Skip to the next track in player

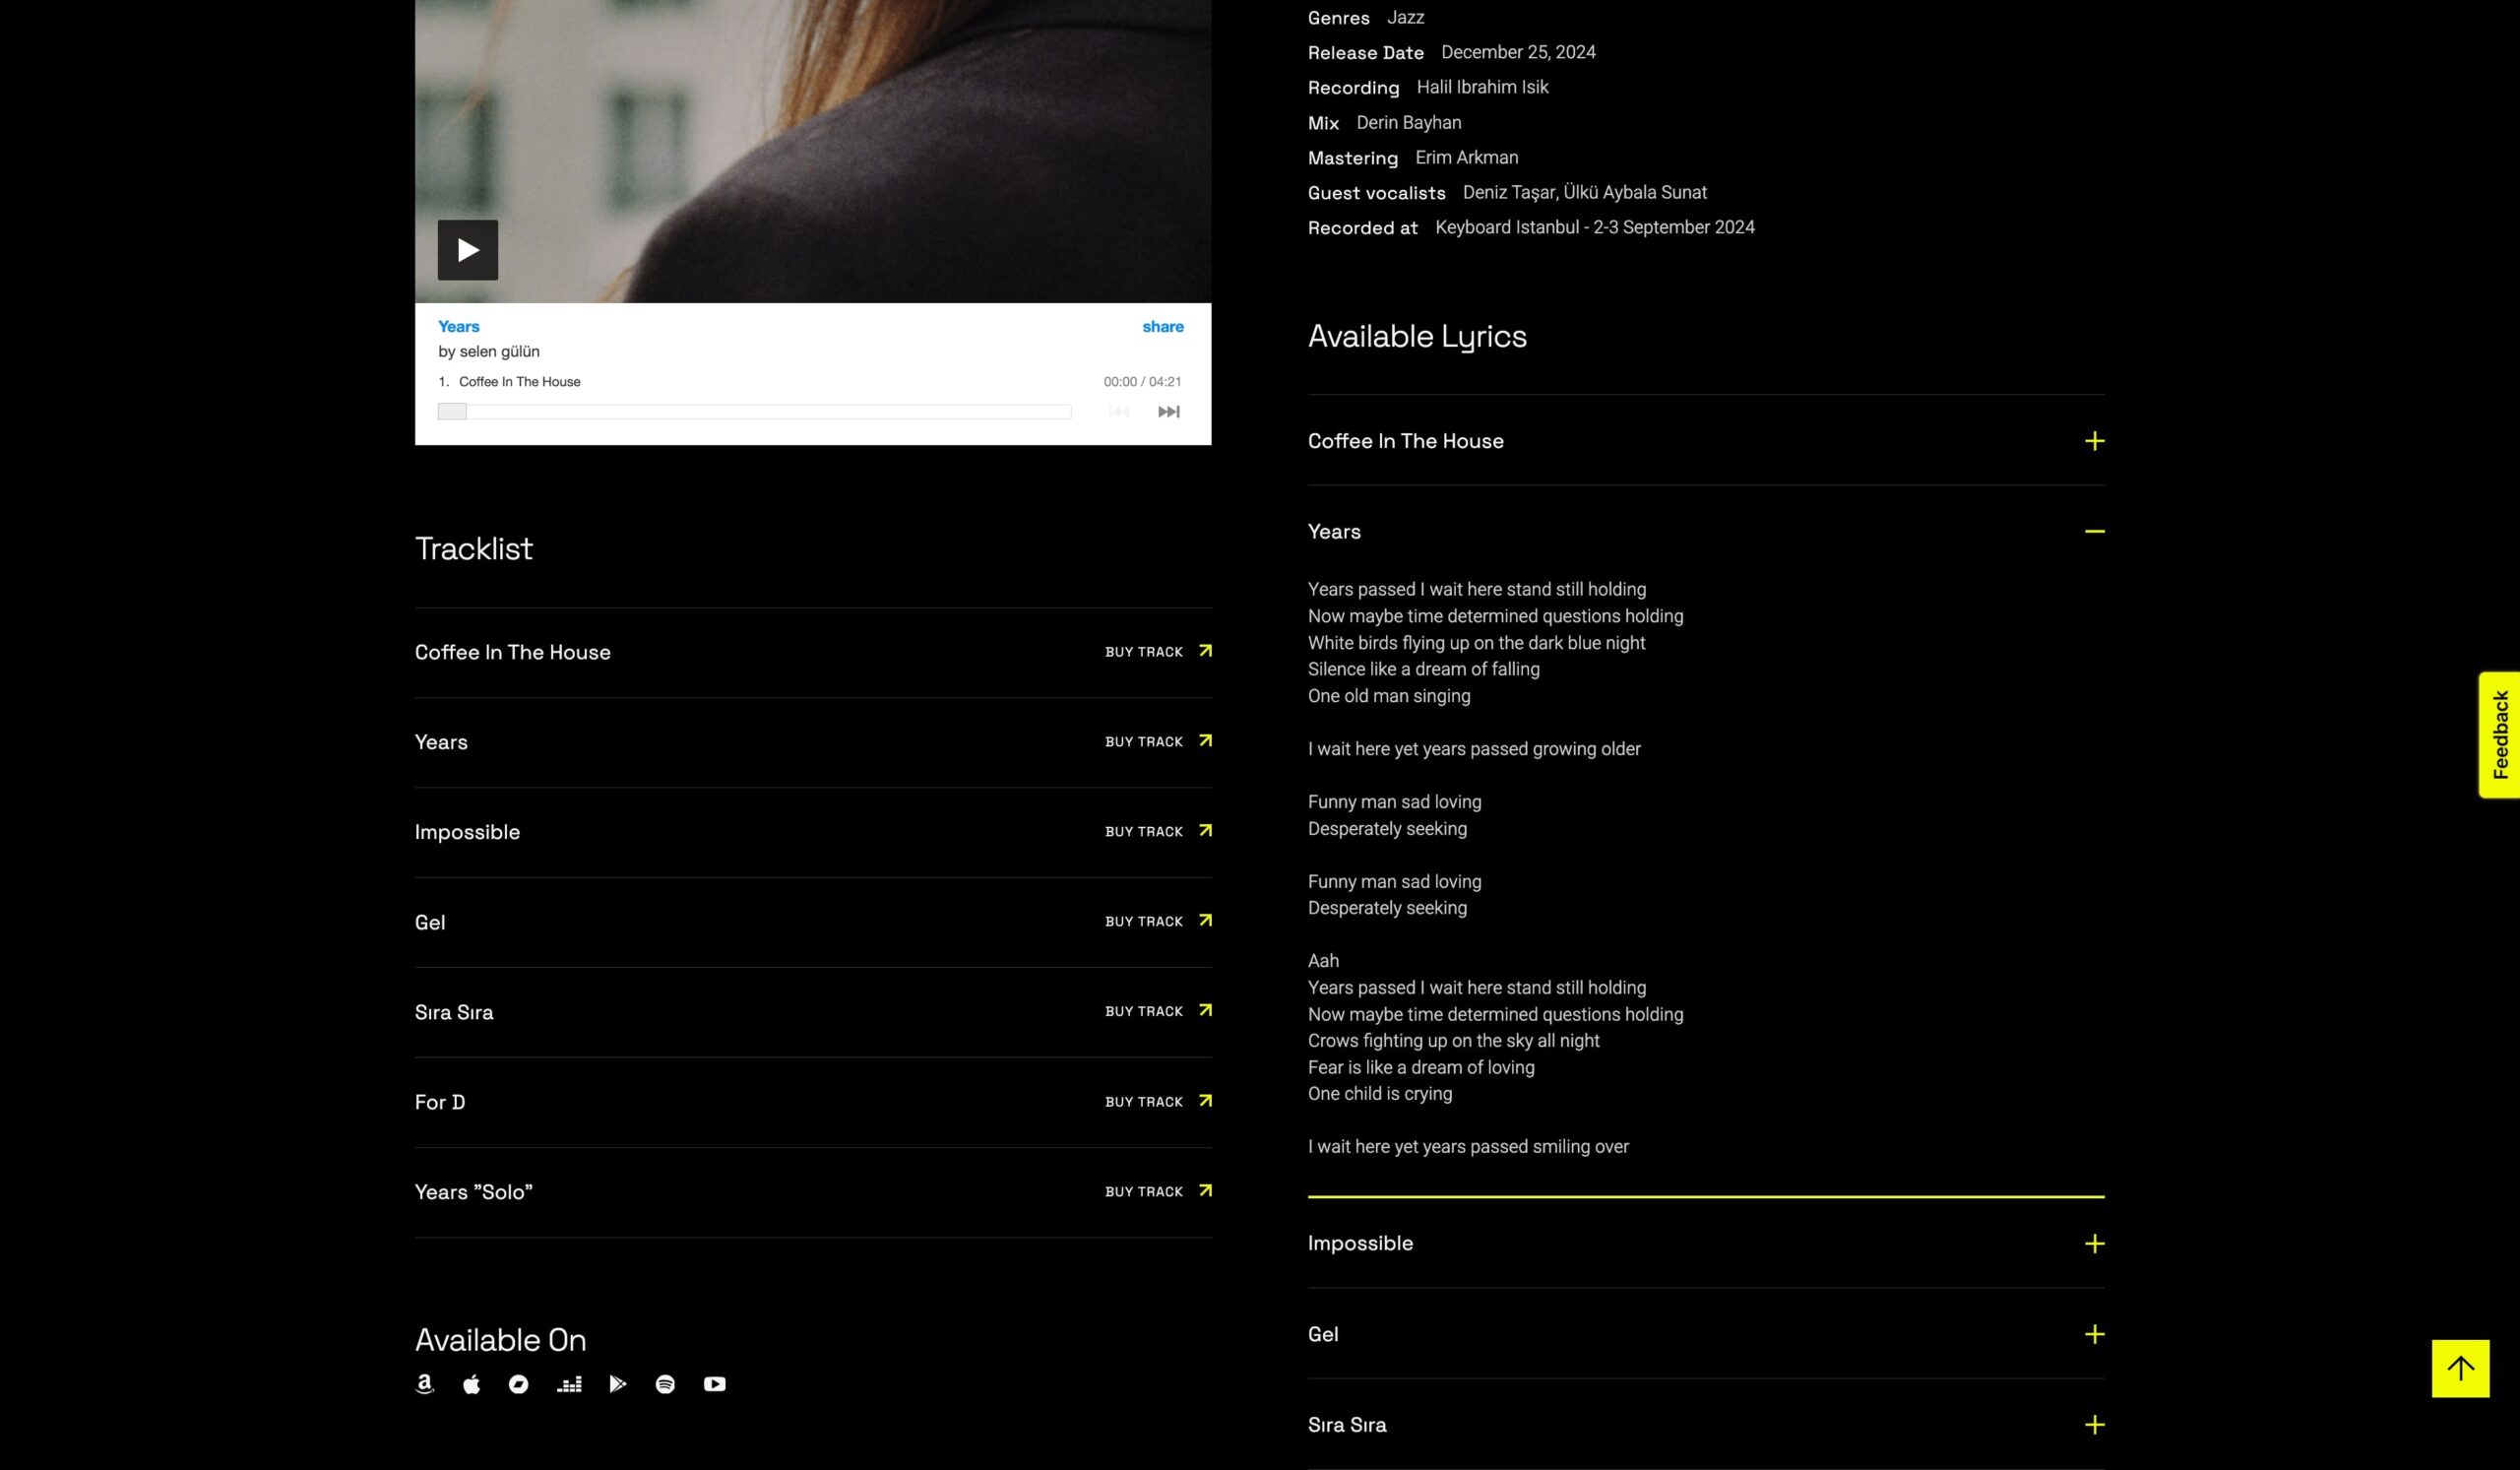coord(1168,411)
